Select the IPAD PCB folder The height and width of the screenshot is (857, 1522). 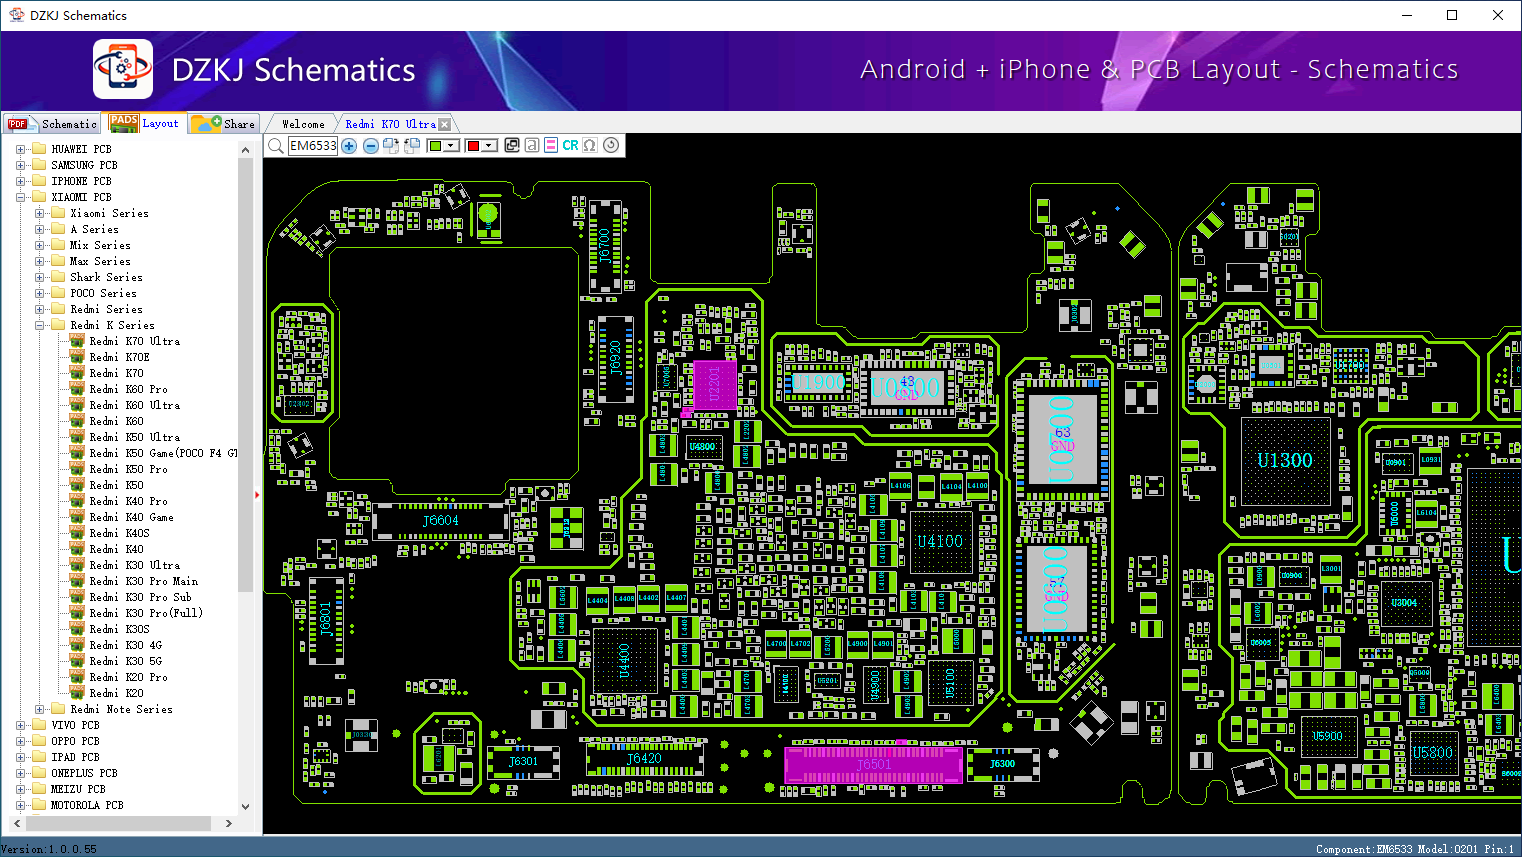click(75, 757)
